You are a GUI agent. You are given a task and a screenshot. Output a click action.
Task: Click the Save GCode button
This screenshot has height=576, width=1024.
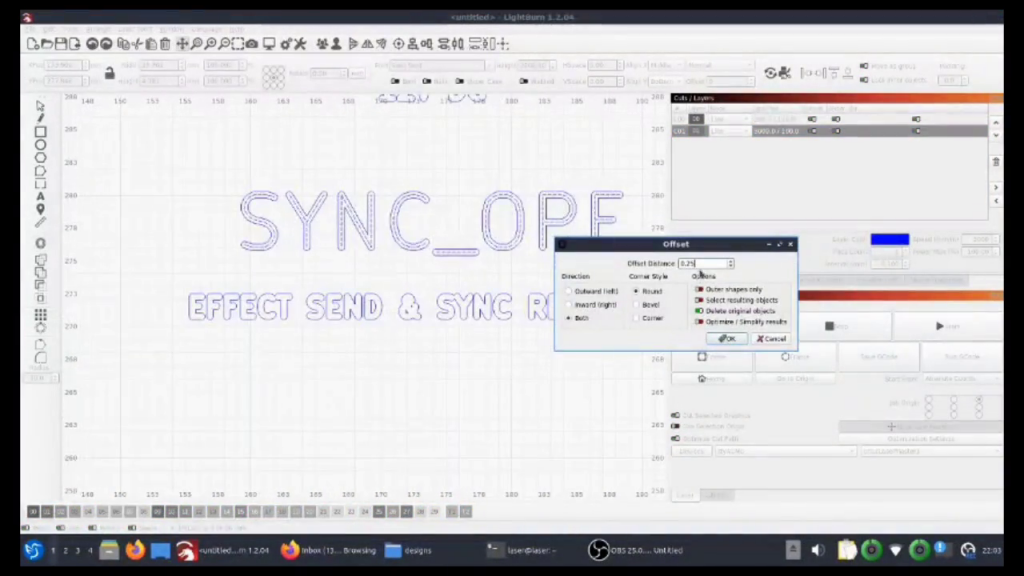pos(878,357)
